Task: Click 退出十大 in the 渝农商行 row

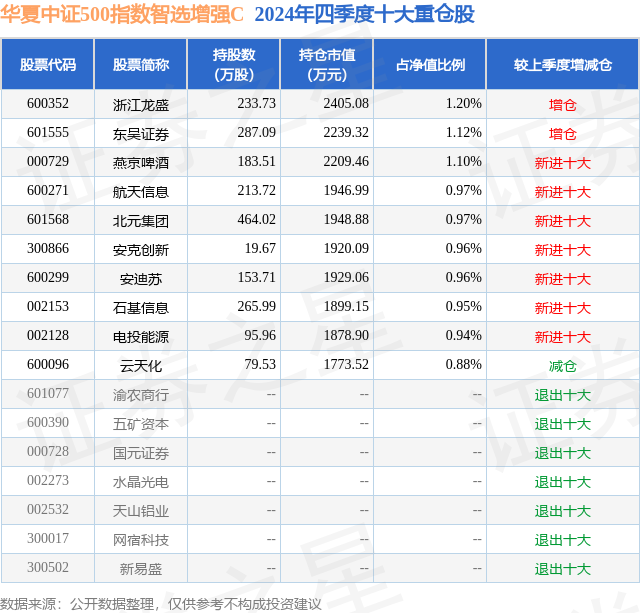Action: point(563,395)
